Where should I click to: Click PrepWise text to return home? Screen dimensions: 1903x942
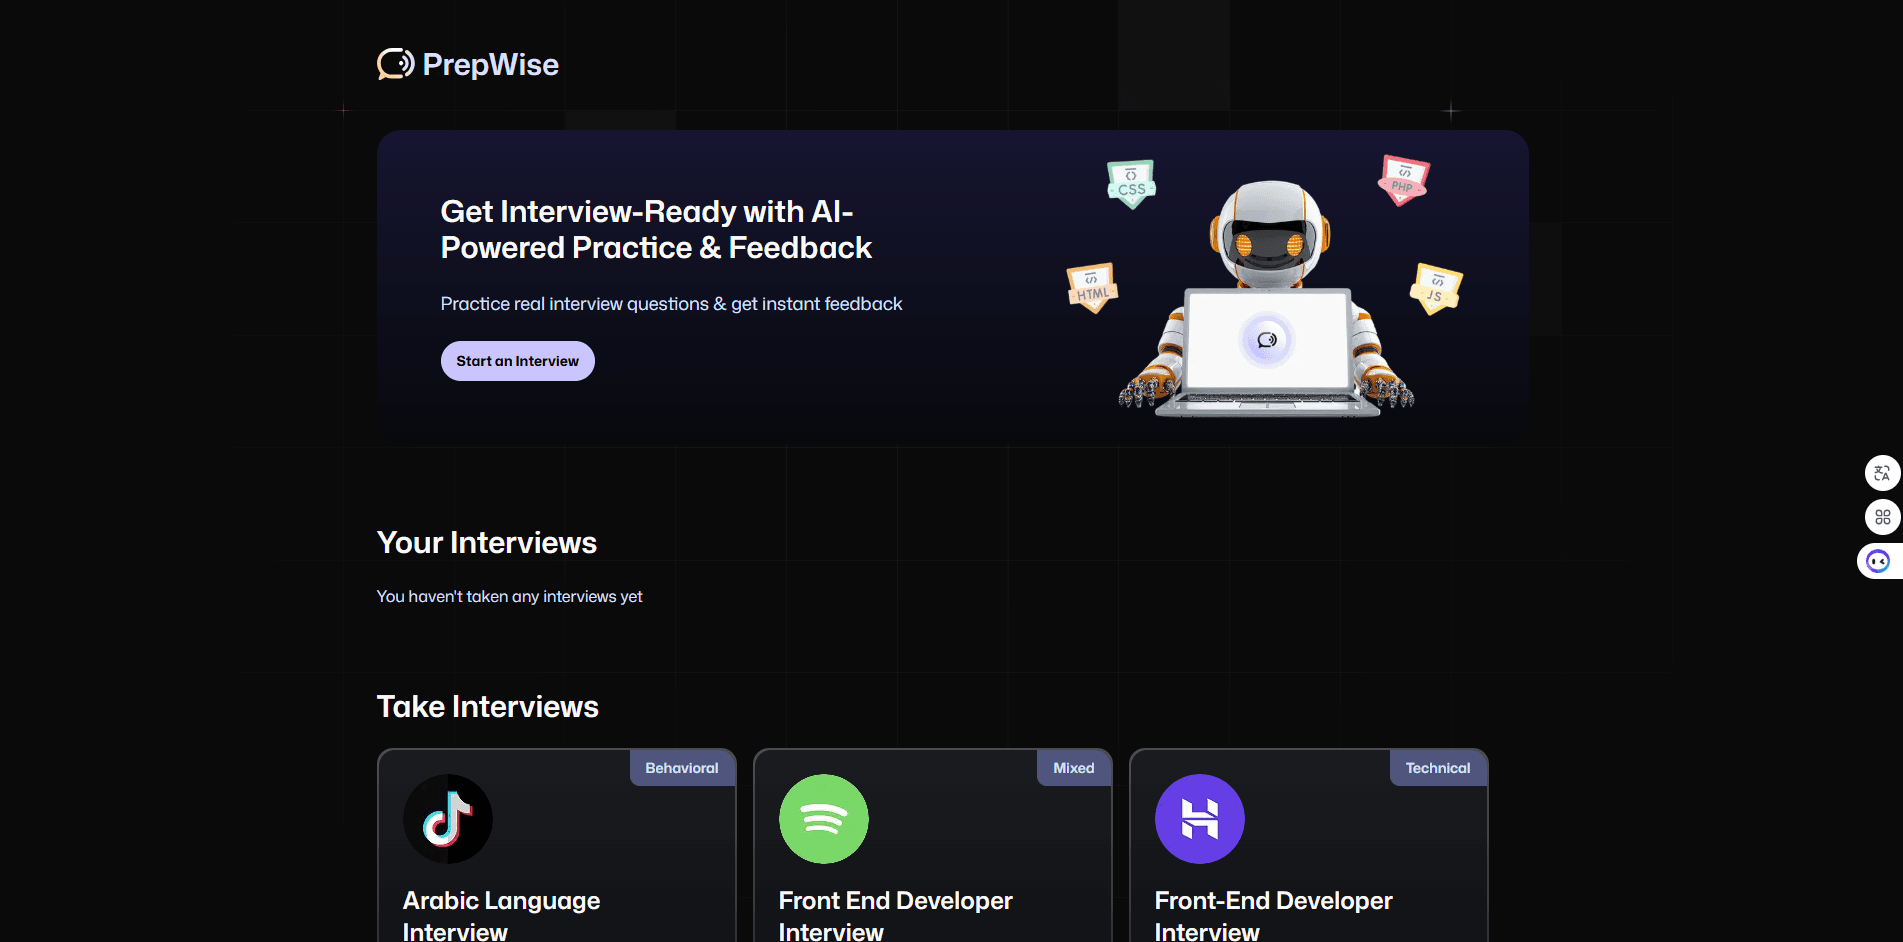click(490, 64)
